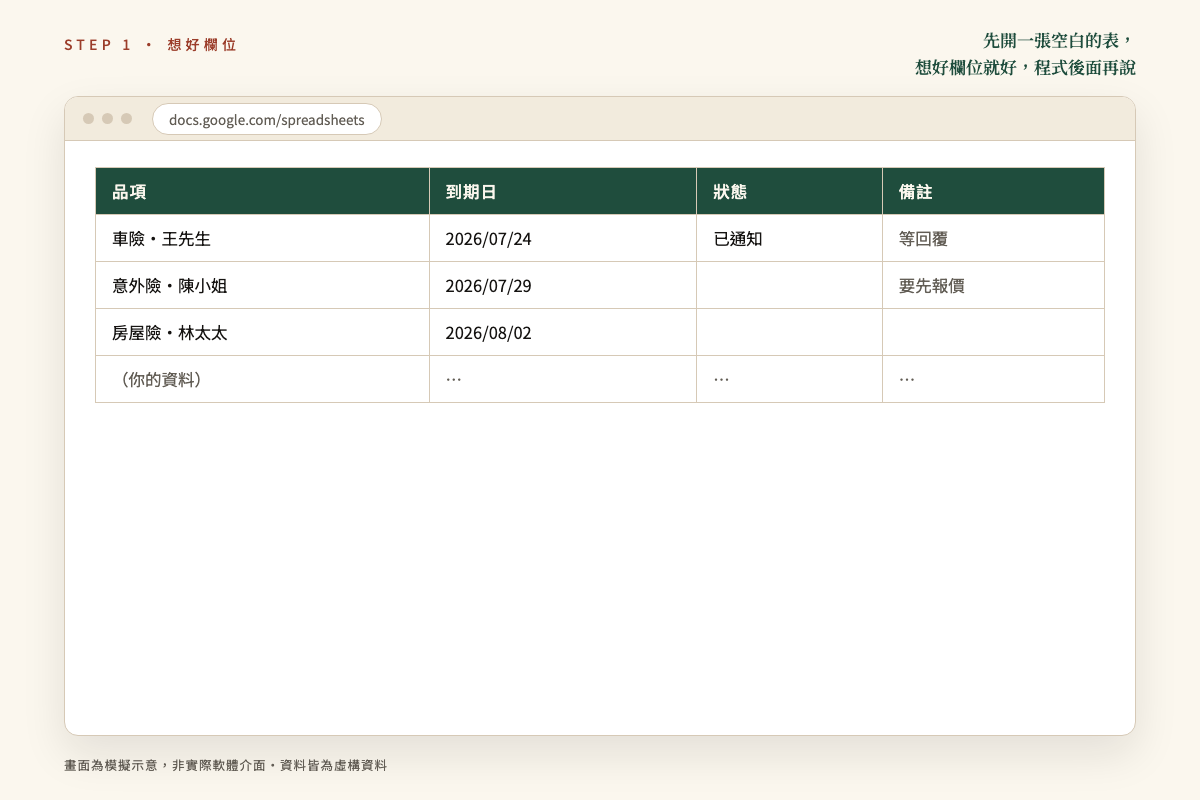1200x800 pixels.
Task: Click the cell 意外險・陳小姐
Action: point(262,285)
